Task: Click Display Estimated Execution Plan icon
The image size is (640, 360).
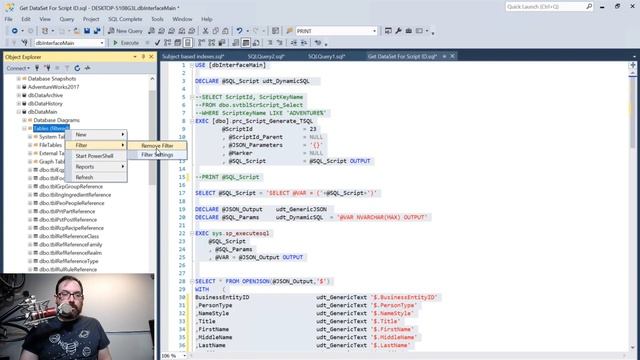Action: coord(167,43)
